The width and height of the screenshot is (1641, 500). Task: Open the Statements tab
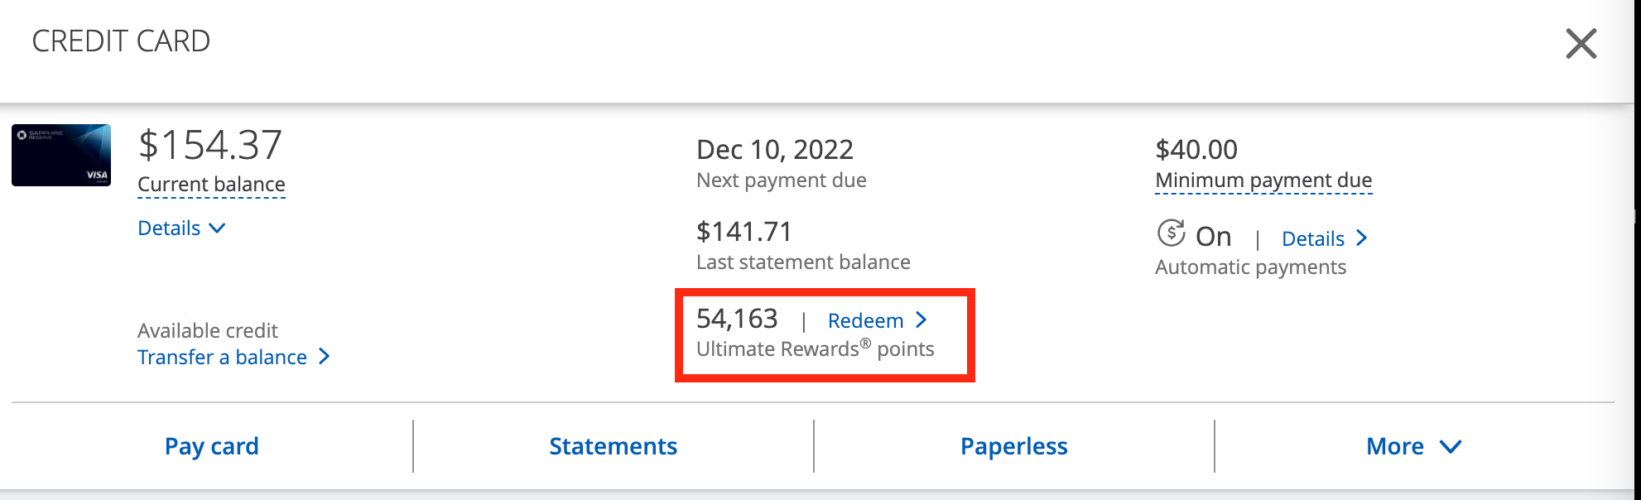point(613,446)
